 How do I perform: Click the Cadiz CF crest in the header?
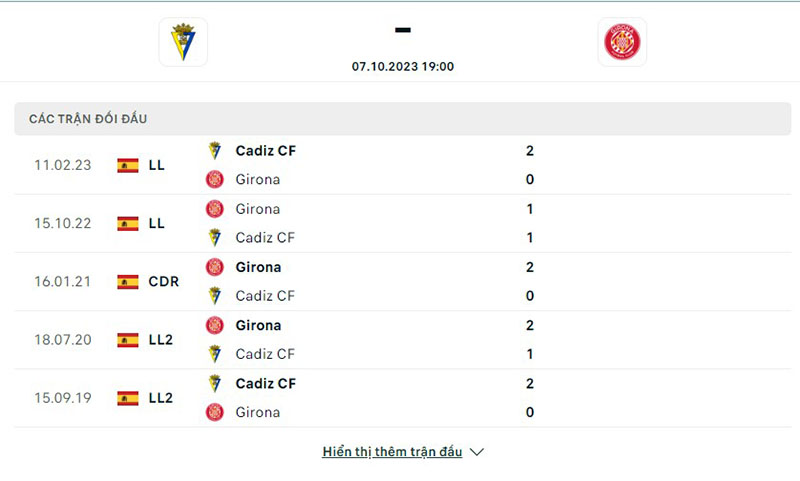click(x=183, y=42)
